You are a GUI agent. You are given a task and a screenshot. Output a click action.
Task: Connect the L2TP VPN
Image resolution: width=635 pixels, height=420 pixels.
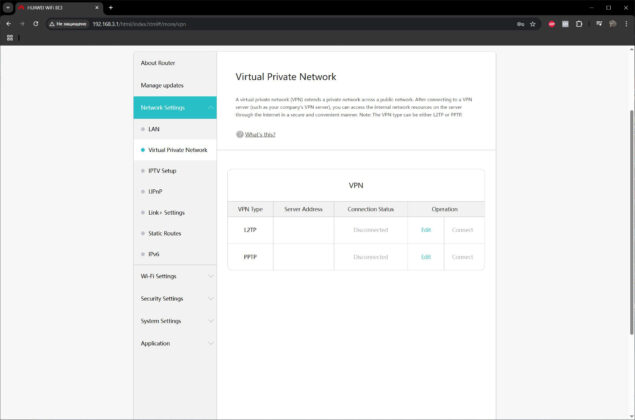[462, 230]
